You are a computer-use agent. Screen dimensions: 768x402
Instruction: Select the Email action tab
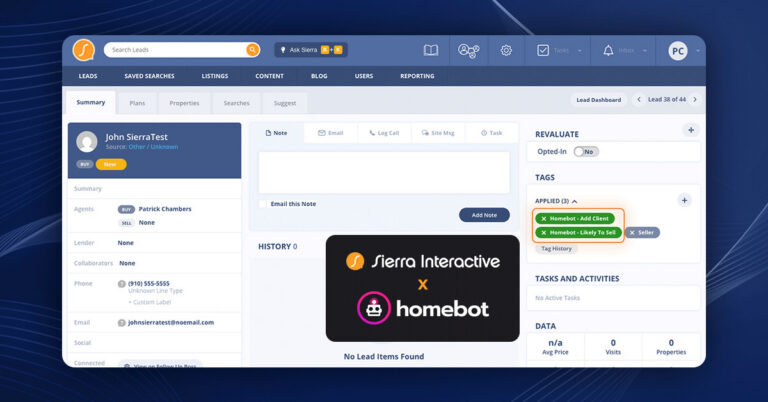coord(331,133)
